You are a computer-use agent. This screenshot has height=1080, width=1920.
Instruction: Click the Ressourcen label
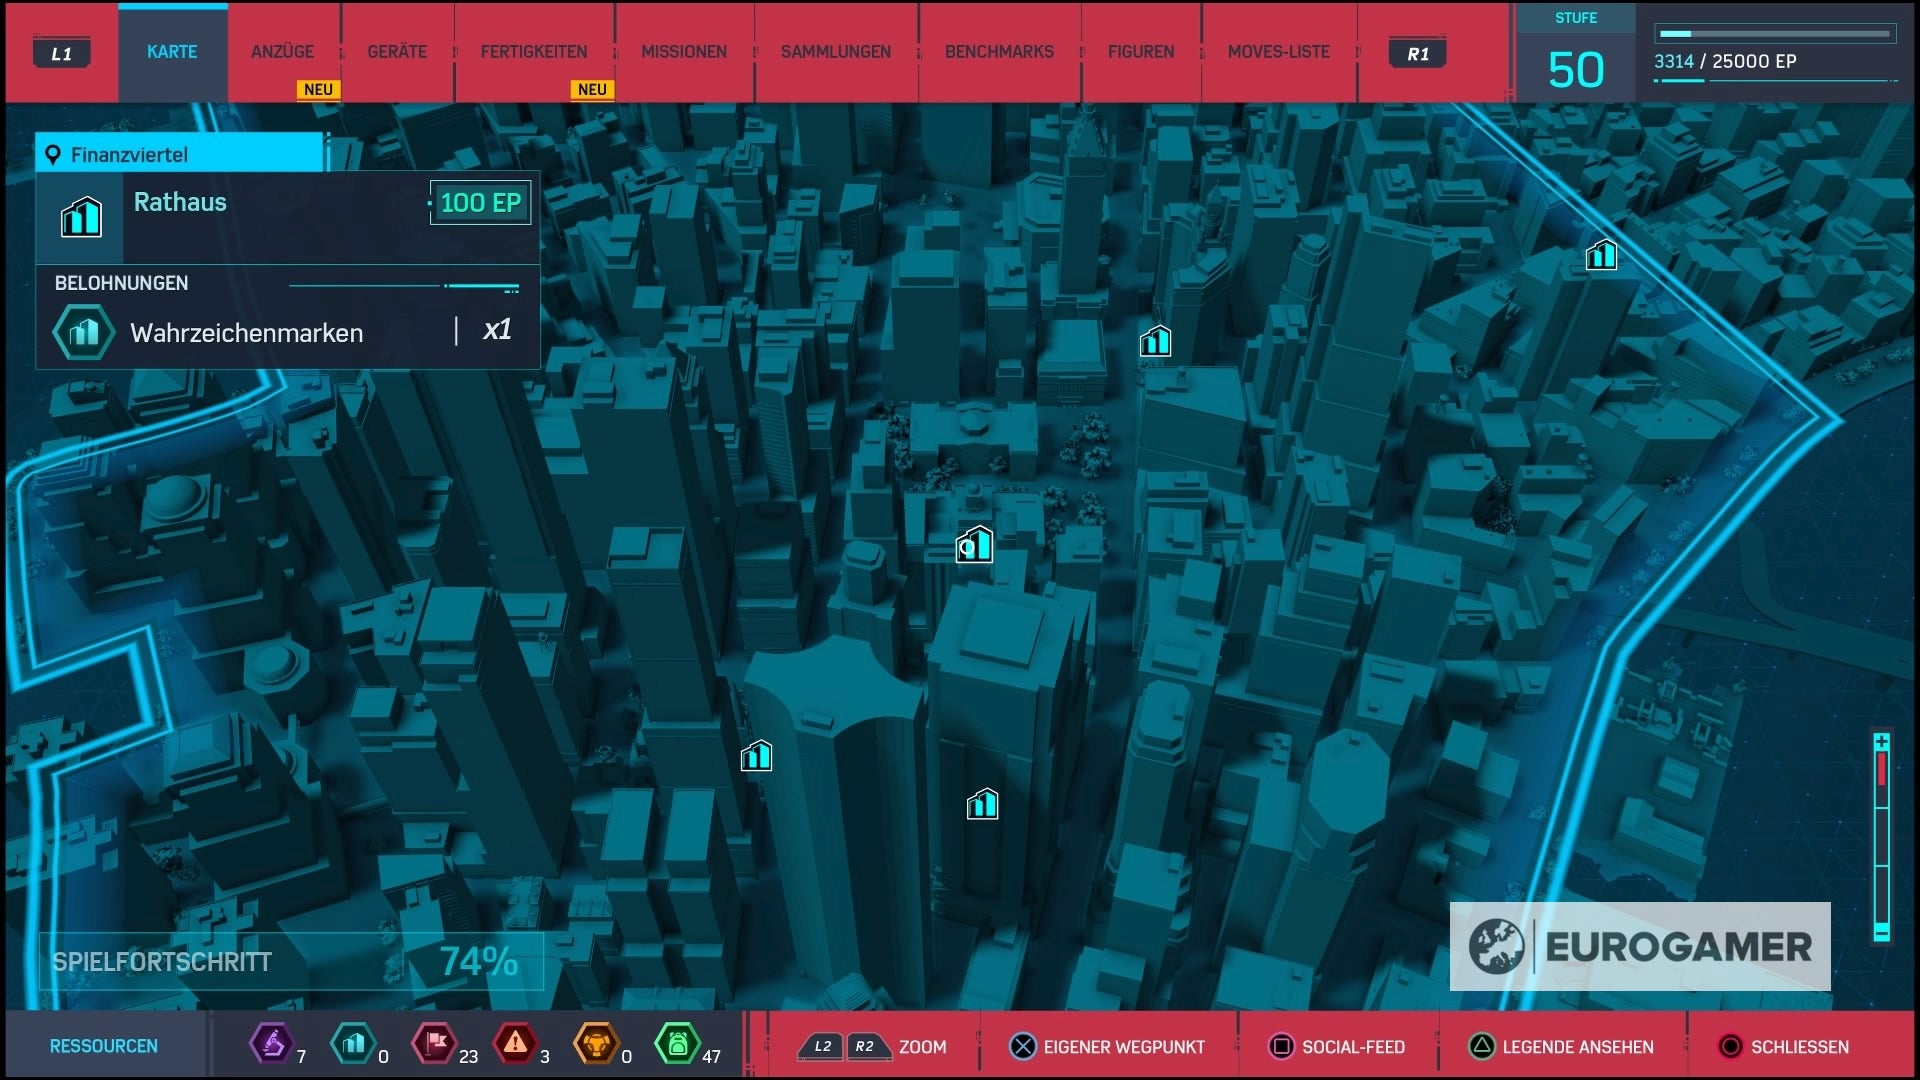pos(104,1046)
